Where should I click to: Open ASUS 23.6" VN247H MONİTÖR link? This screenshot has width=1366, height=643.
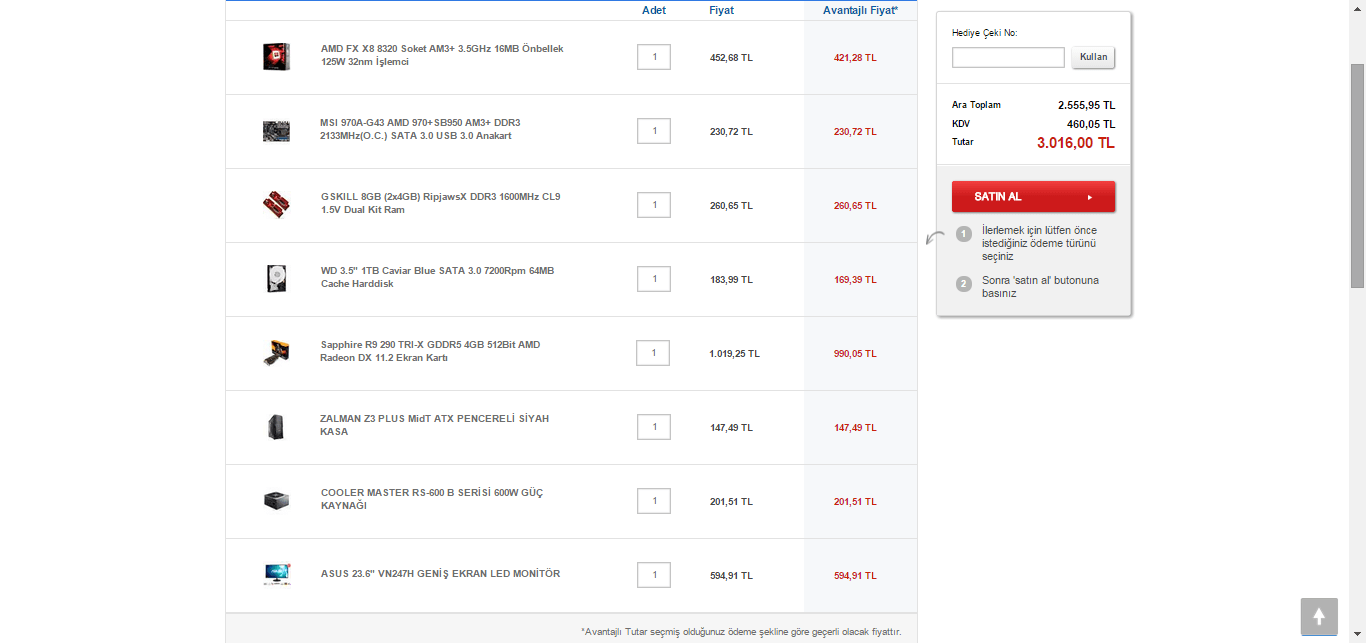tap(440, 574)
